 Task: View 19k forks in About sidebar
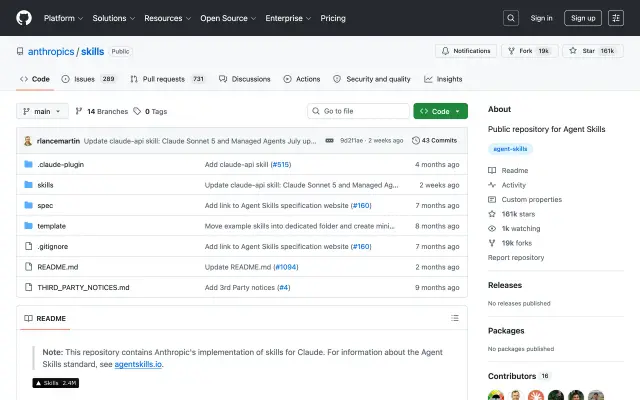click(510, 243)
